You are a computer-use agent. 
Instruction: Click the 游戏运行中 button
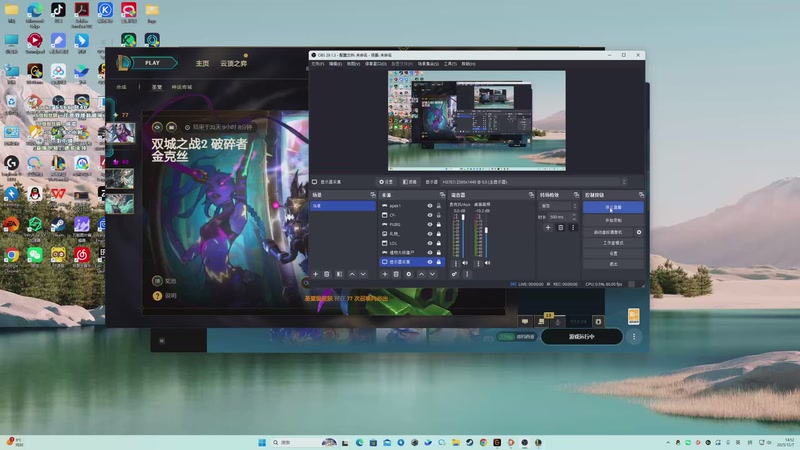(582, 337)
